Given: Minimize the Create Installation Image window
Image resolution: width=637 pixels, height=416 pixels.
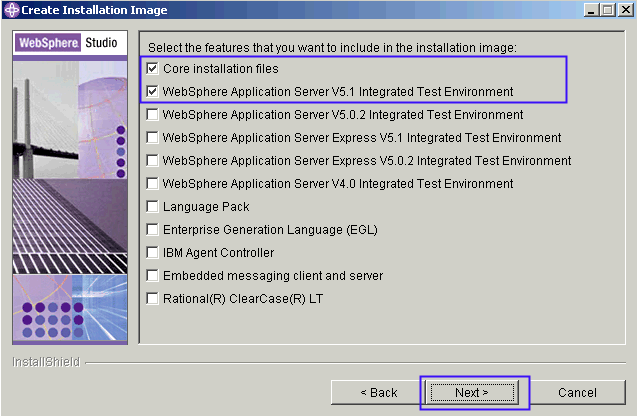Looking at the screenshot, I should 592,10.
